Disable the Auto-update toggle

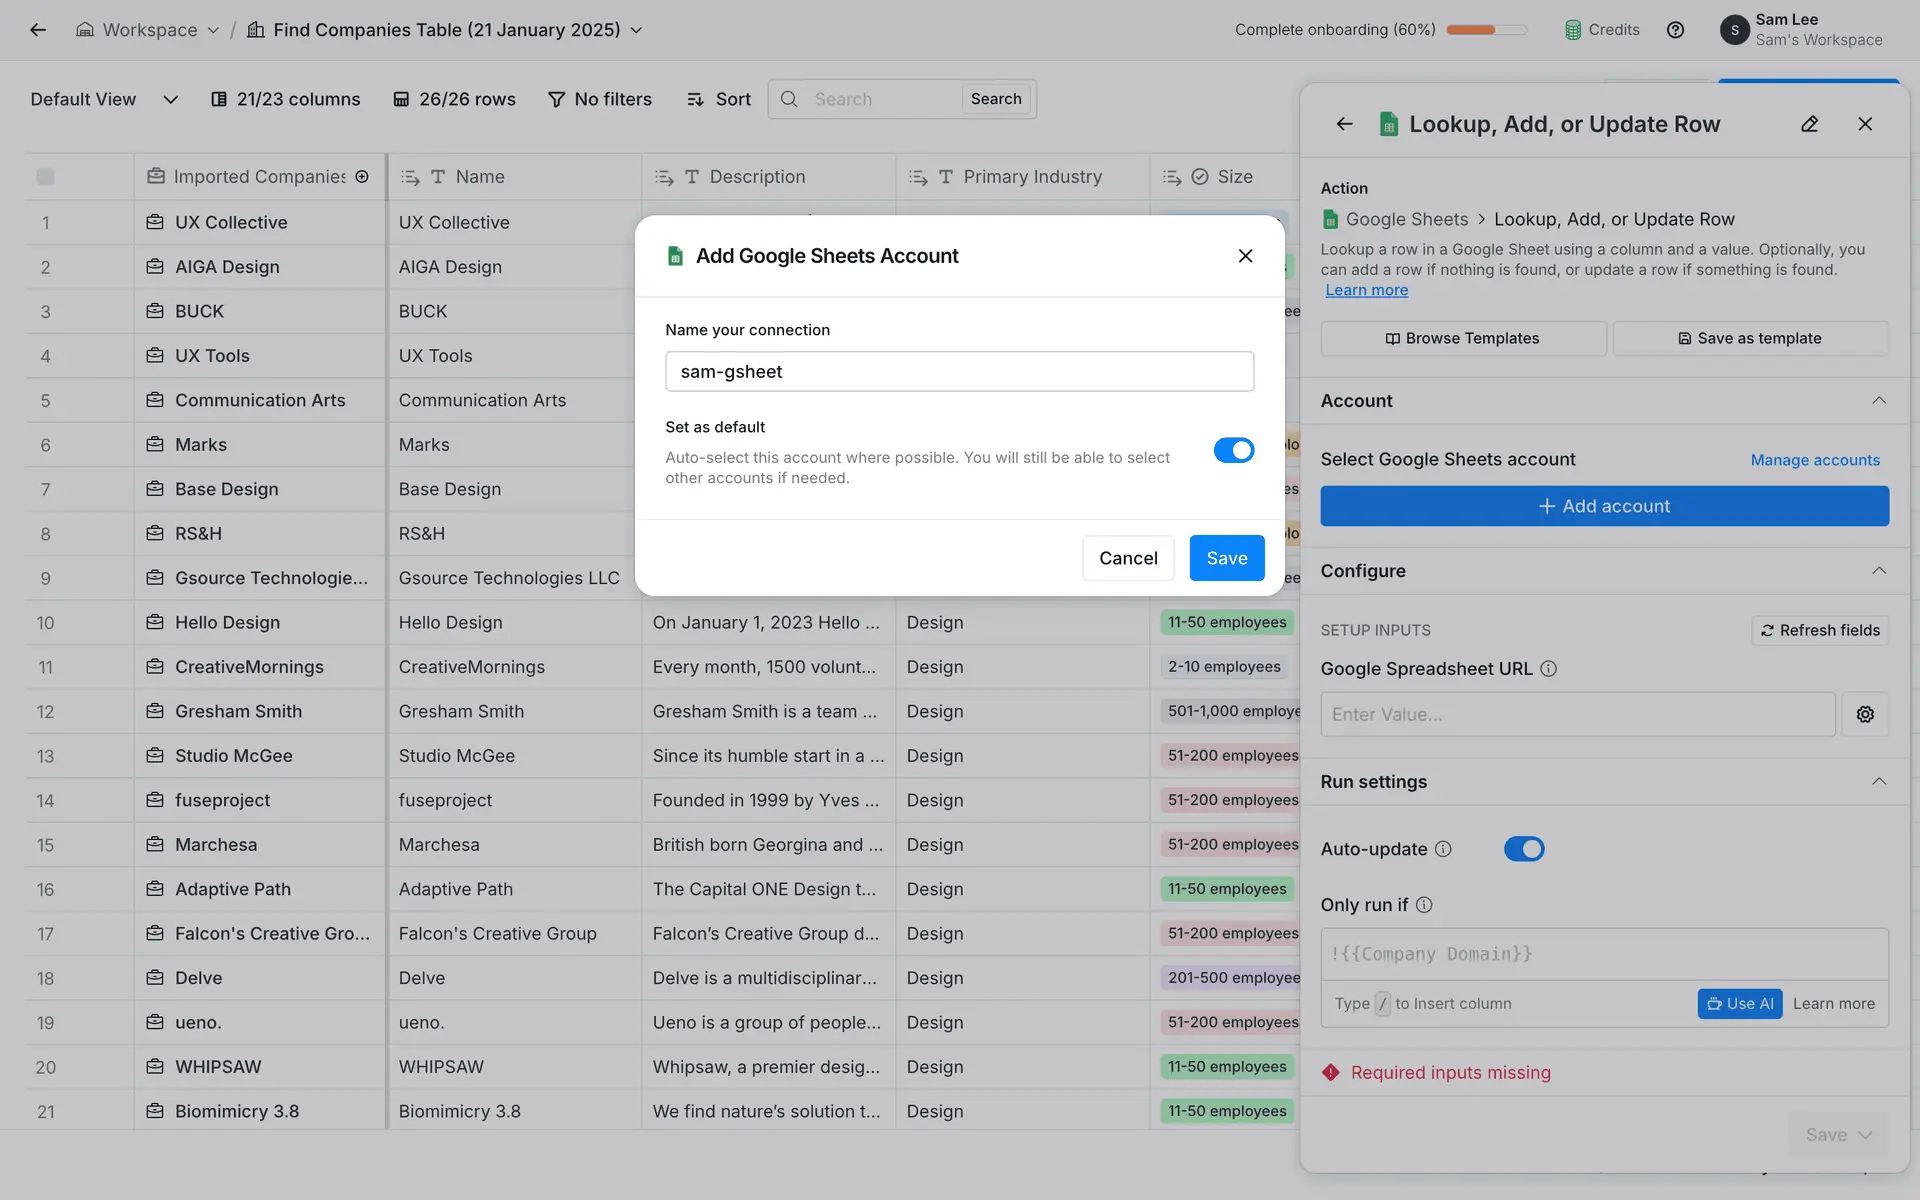click(x=1523, y=849)
